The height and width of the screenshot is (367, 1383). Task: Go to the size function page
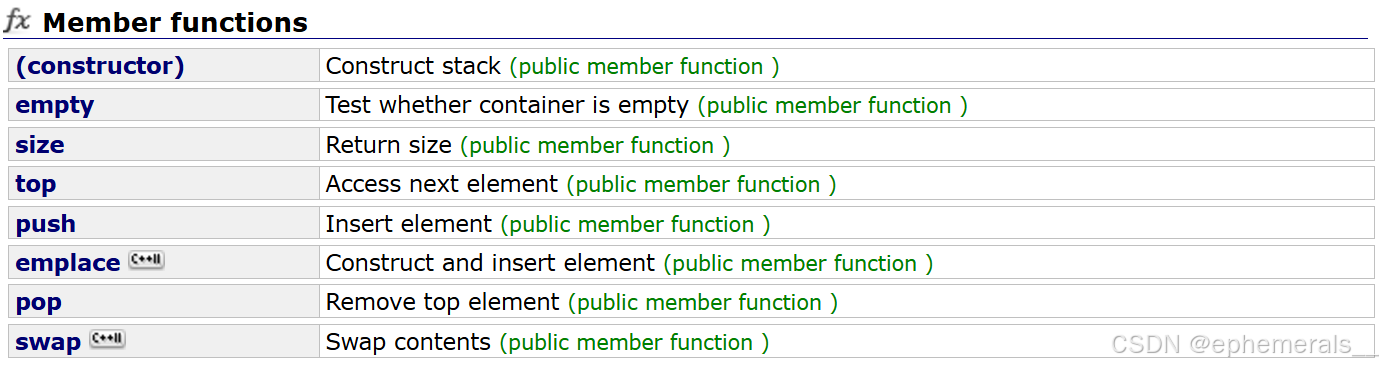click(40, 145)
